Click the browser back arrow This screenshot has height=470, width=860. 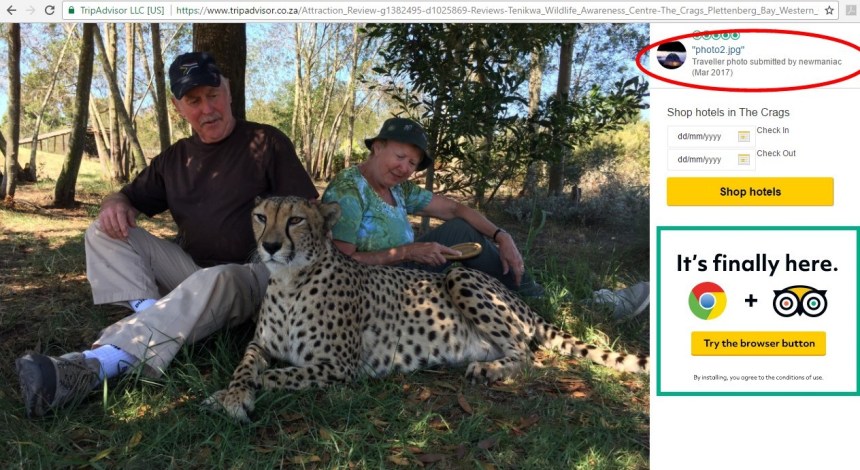coord(11,10)
